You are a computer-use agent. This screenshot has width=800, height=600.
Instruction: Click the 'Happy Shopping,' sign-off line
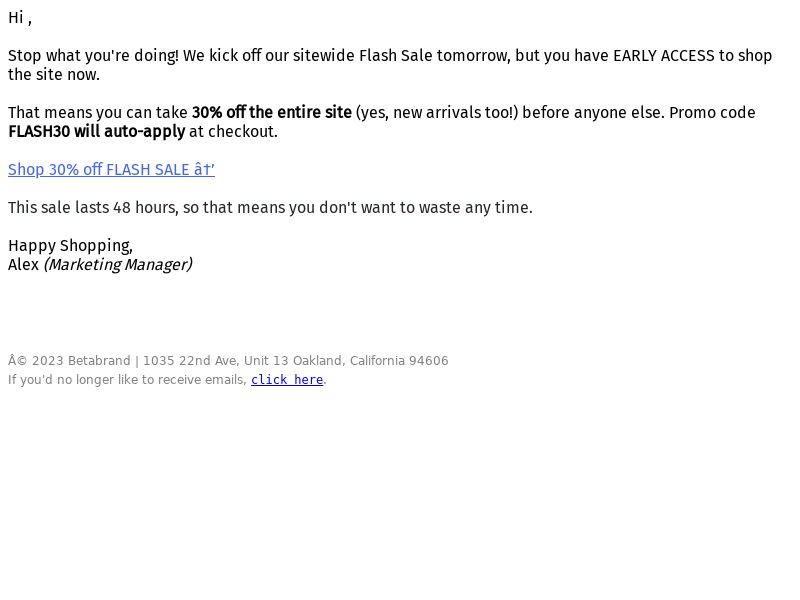[x=70, y=246]
